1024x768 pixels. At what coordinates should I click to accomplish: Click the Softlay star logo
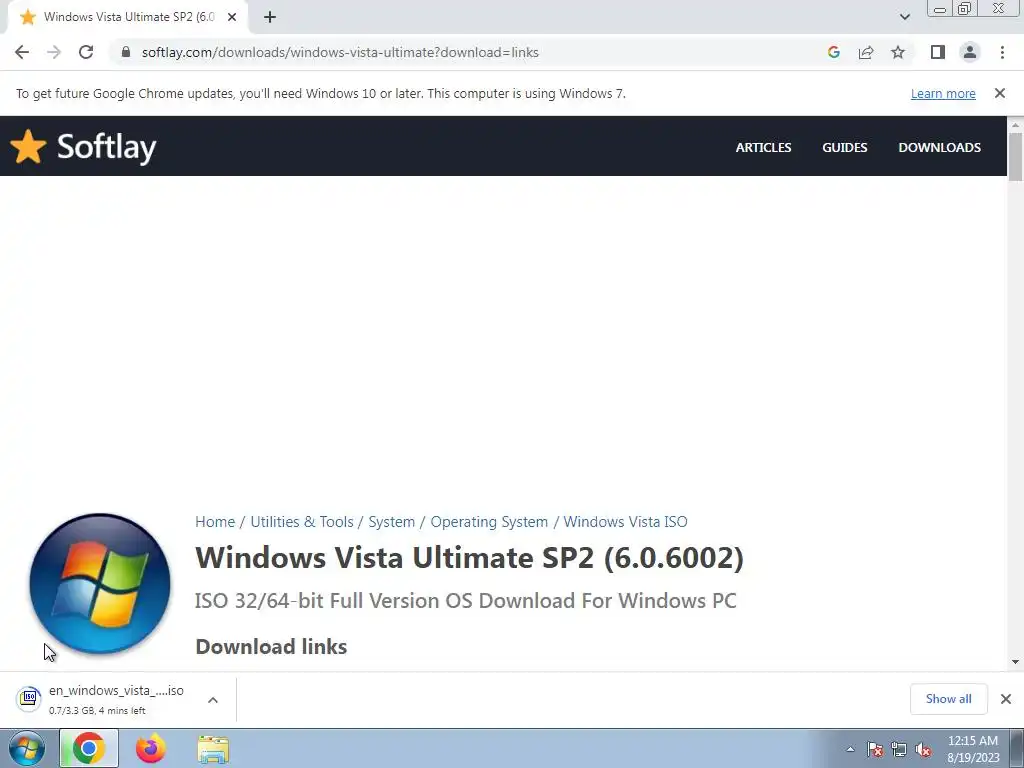[x=28, y=146]
